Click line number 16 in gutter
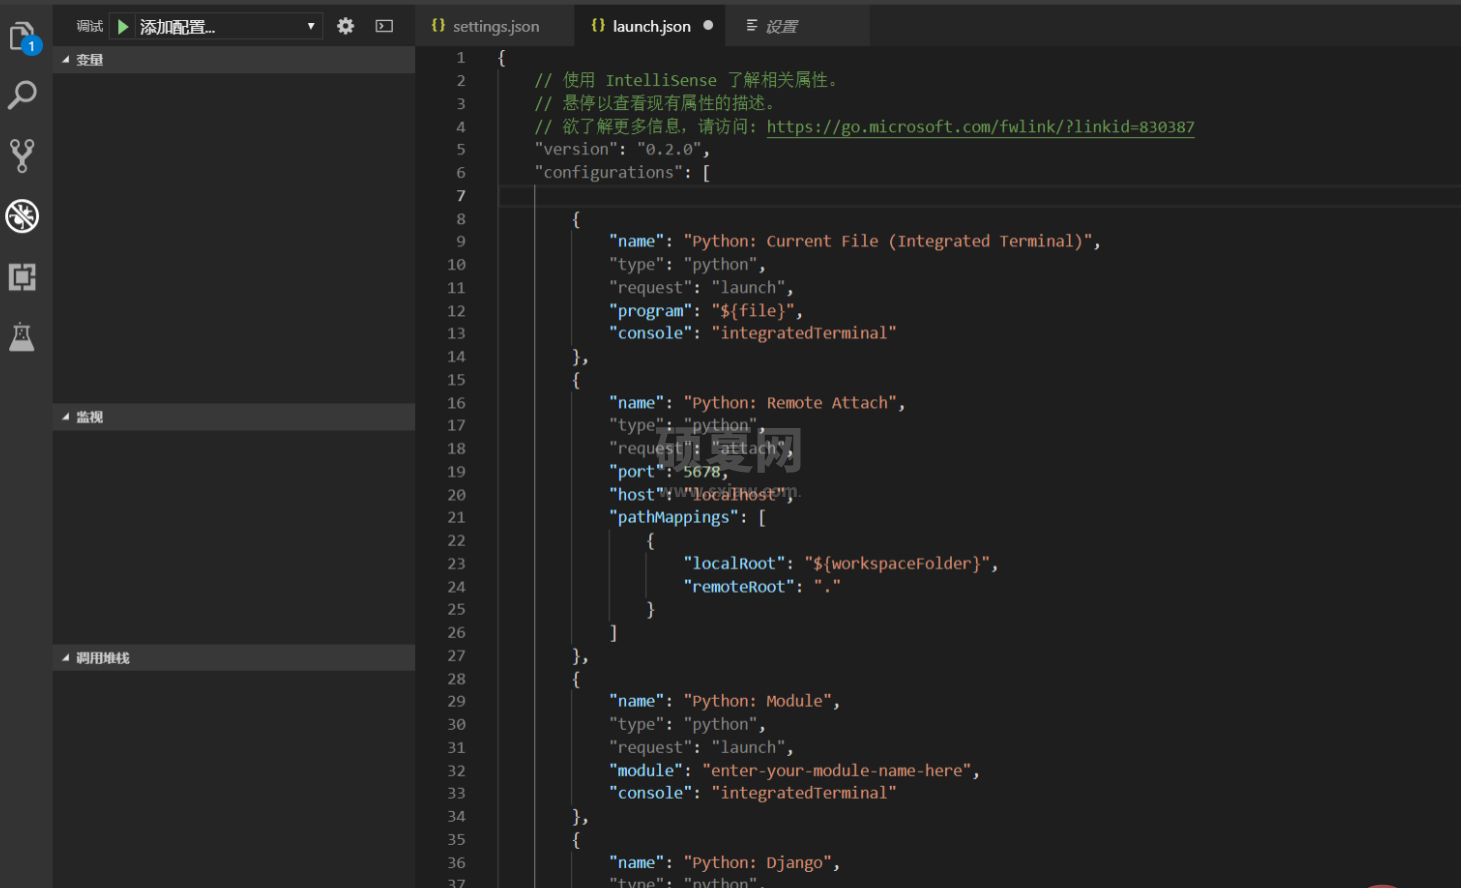The image size is (1461, 888). (456, 403)
